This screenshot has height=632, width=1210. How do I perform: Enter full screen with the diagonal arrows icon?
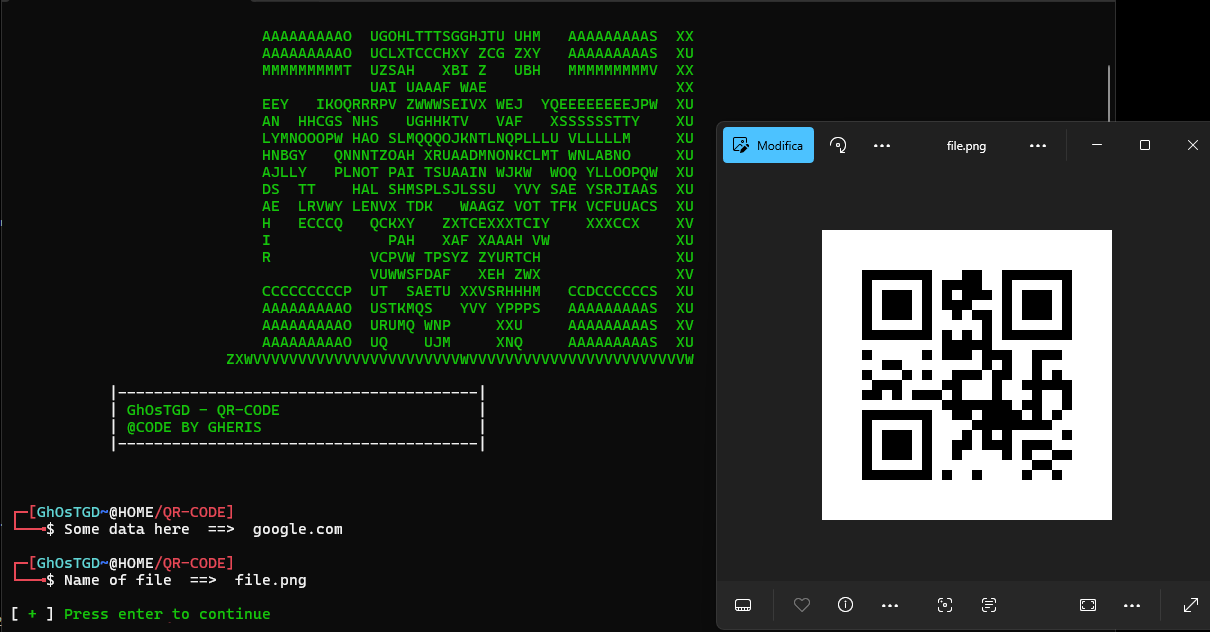[1190, 605]
